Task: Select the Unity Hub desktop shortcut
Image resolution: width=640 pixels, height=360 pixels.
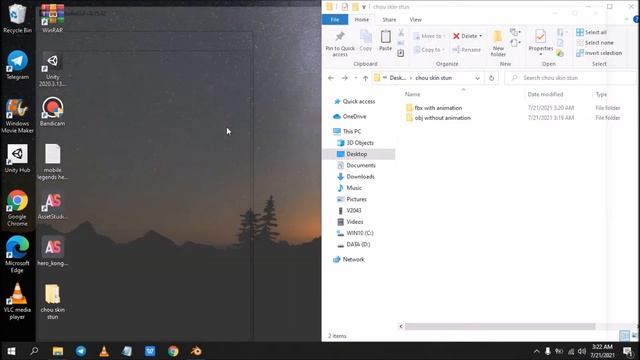Action: tap(17, 158)
